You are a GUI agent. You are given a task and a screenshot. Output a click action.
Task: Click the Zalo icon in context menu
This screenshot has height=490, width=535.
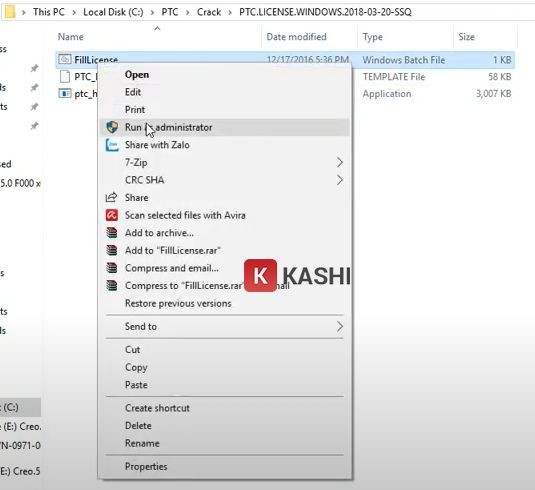pyautogui.click(x=112, y=145)
